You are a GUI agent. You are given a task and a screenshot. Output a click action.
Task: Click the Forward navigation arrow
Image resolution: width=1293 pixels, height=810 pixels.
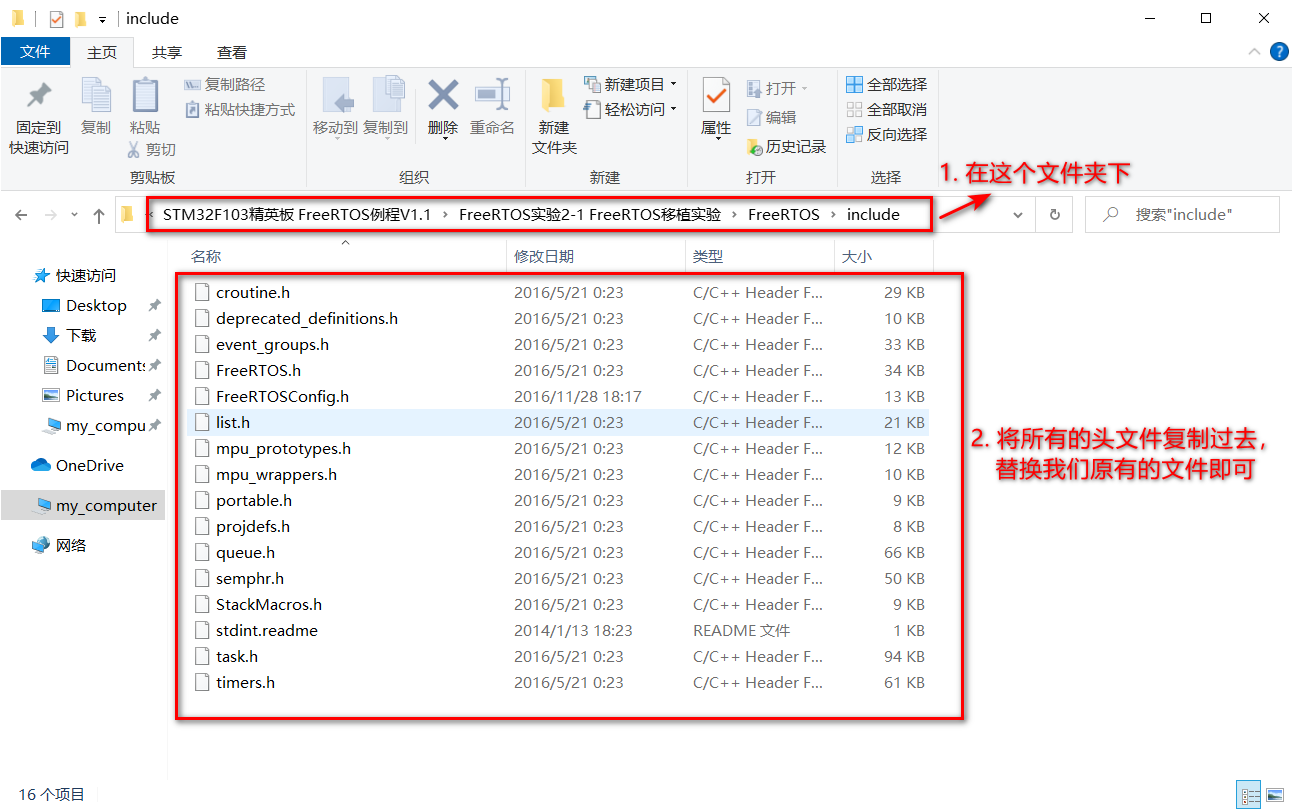50,215
